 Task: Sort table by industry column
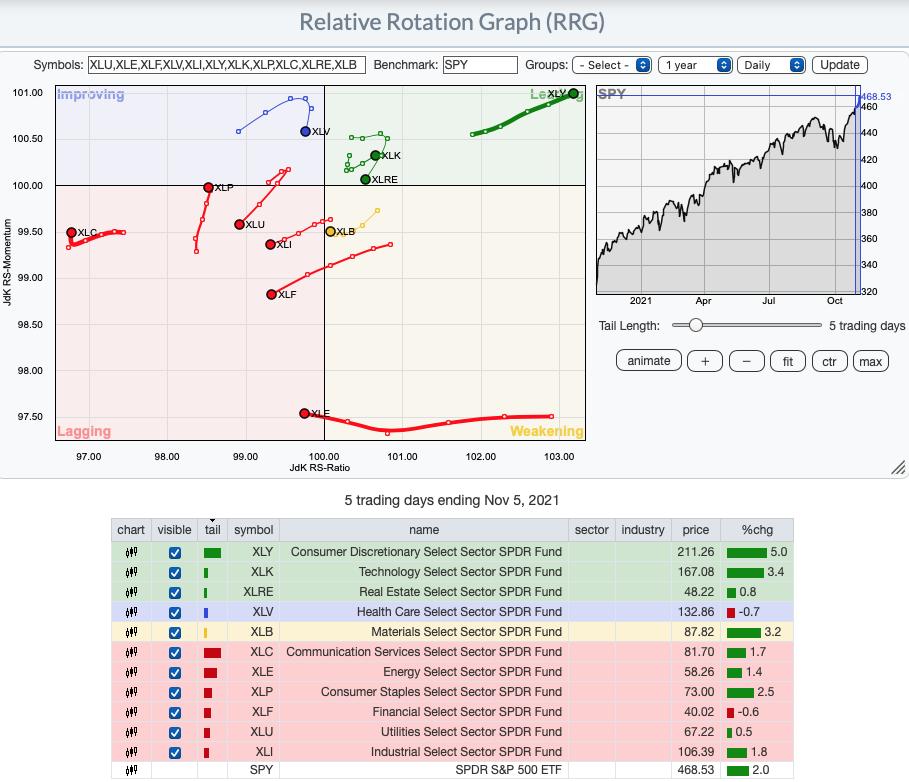[643, 530]
